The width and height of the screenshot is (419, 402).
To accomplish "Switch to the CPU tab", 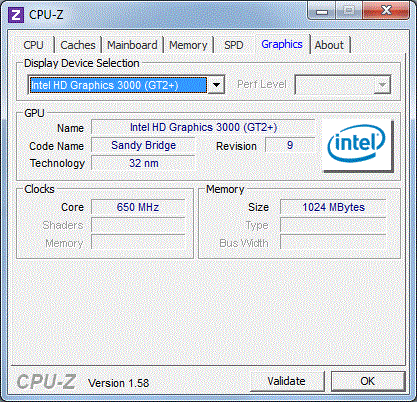I will coord(33,45).
